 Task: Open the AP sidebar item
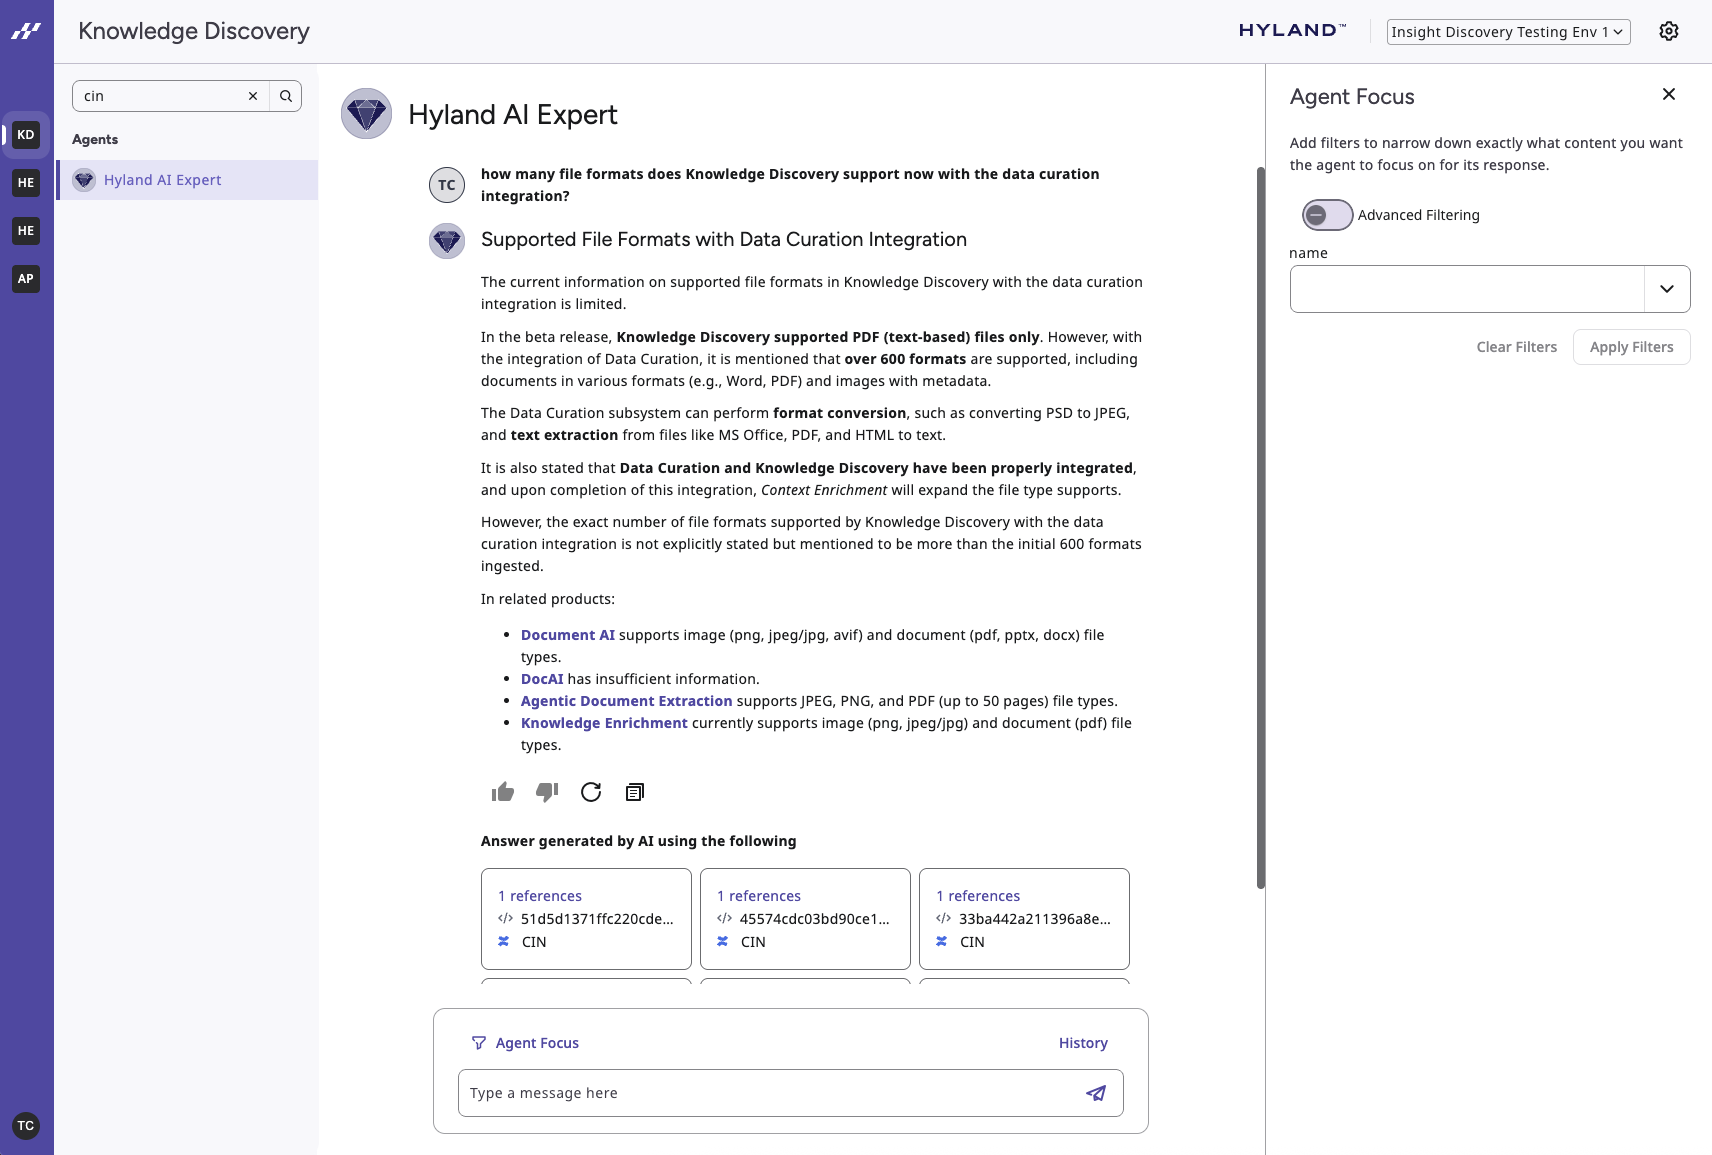(x=26, y=279)
